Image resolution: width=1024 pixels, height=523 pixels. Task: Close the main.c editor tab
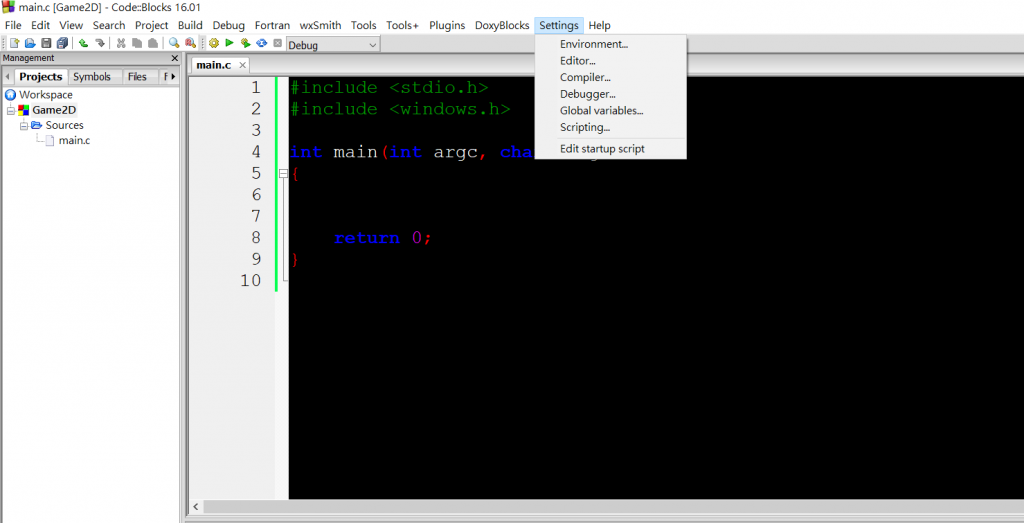[242, 65]
